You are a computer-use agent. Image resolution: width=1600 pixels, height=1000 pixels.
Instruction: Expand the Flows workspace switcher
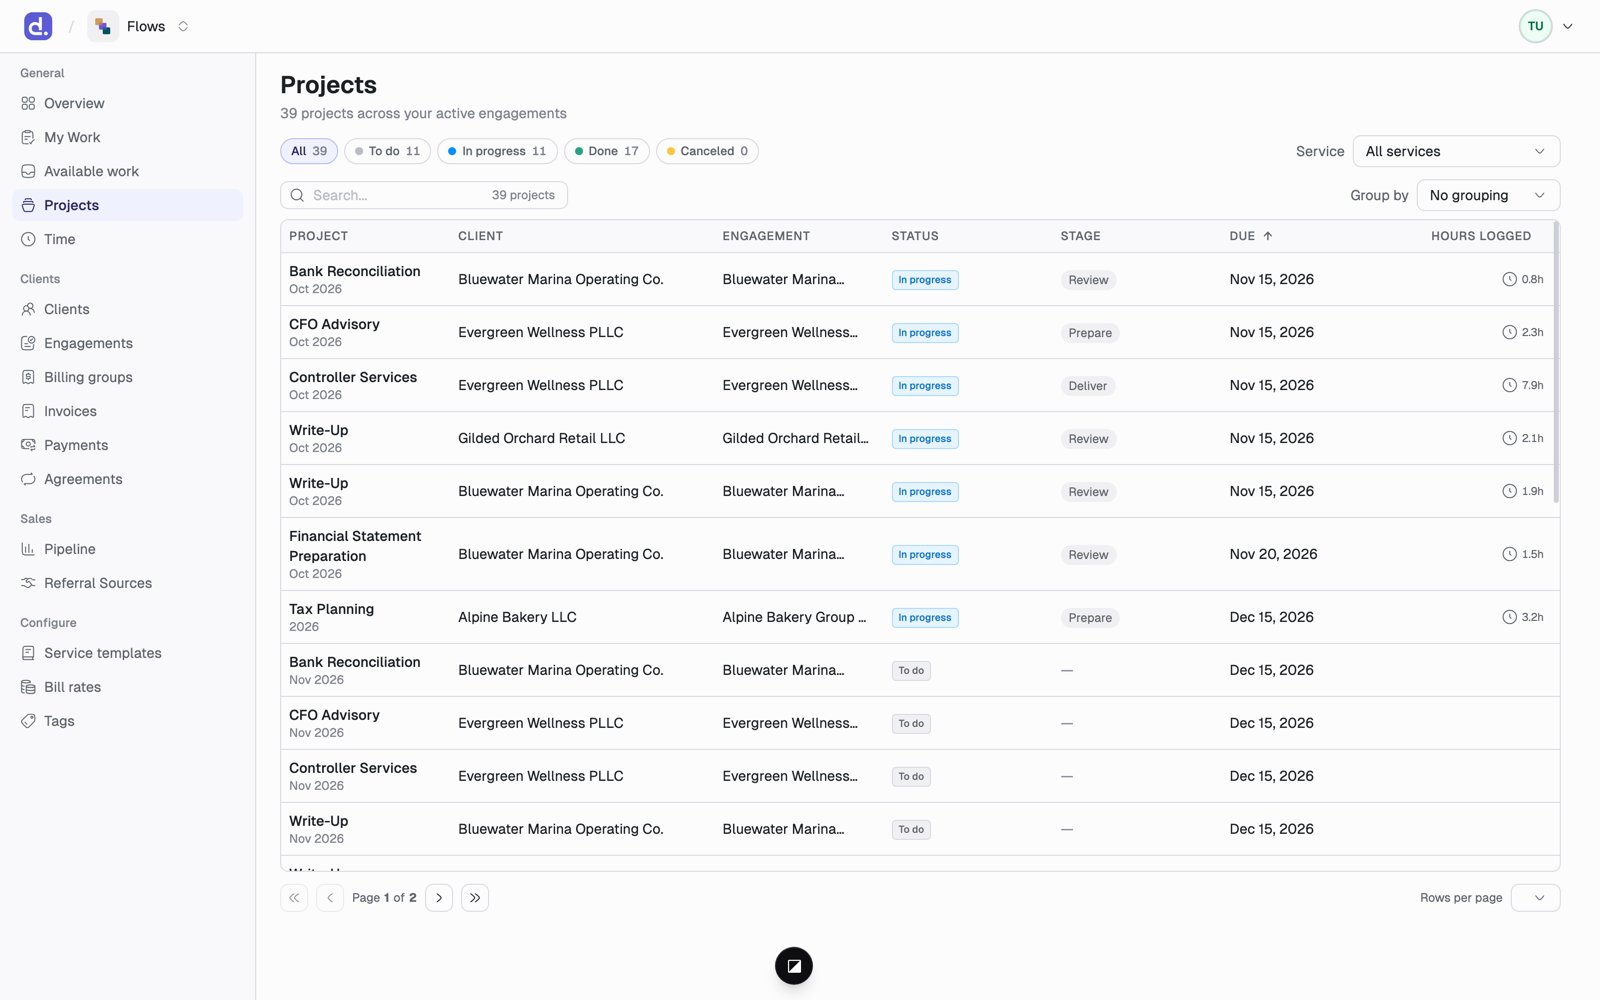coord(183,26)
